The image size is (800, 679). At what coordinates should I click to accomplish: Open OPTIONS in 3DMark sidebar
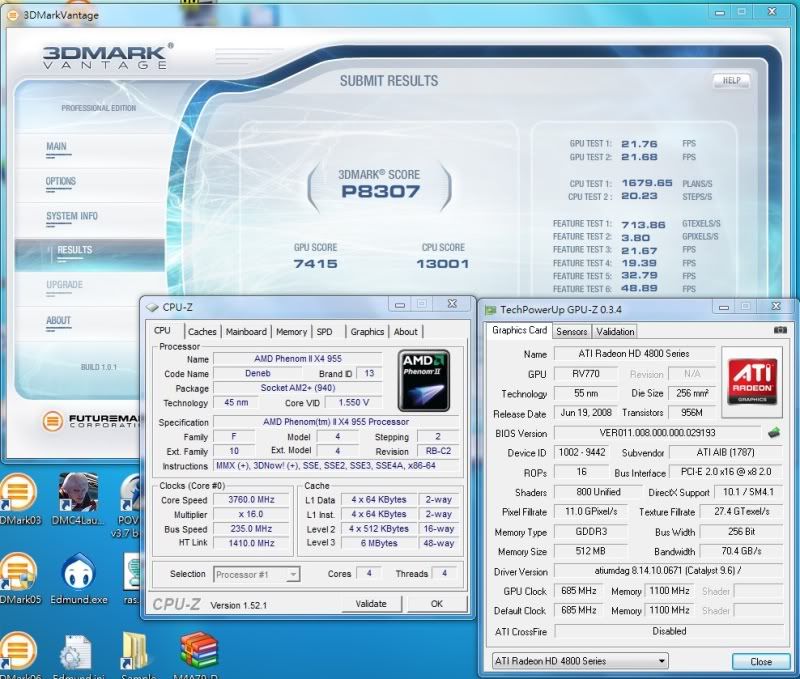point(61,181)
